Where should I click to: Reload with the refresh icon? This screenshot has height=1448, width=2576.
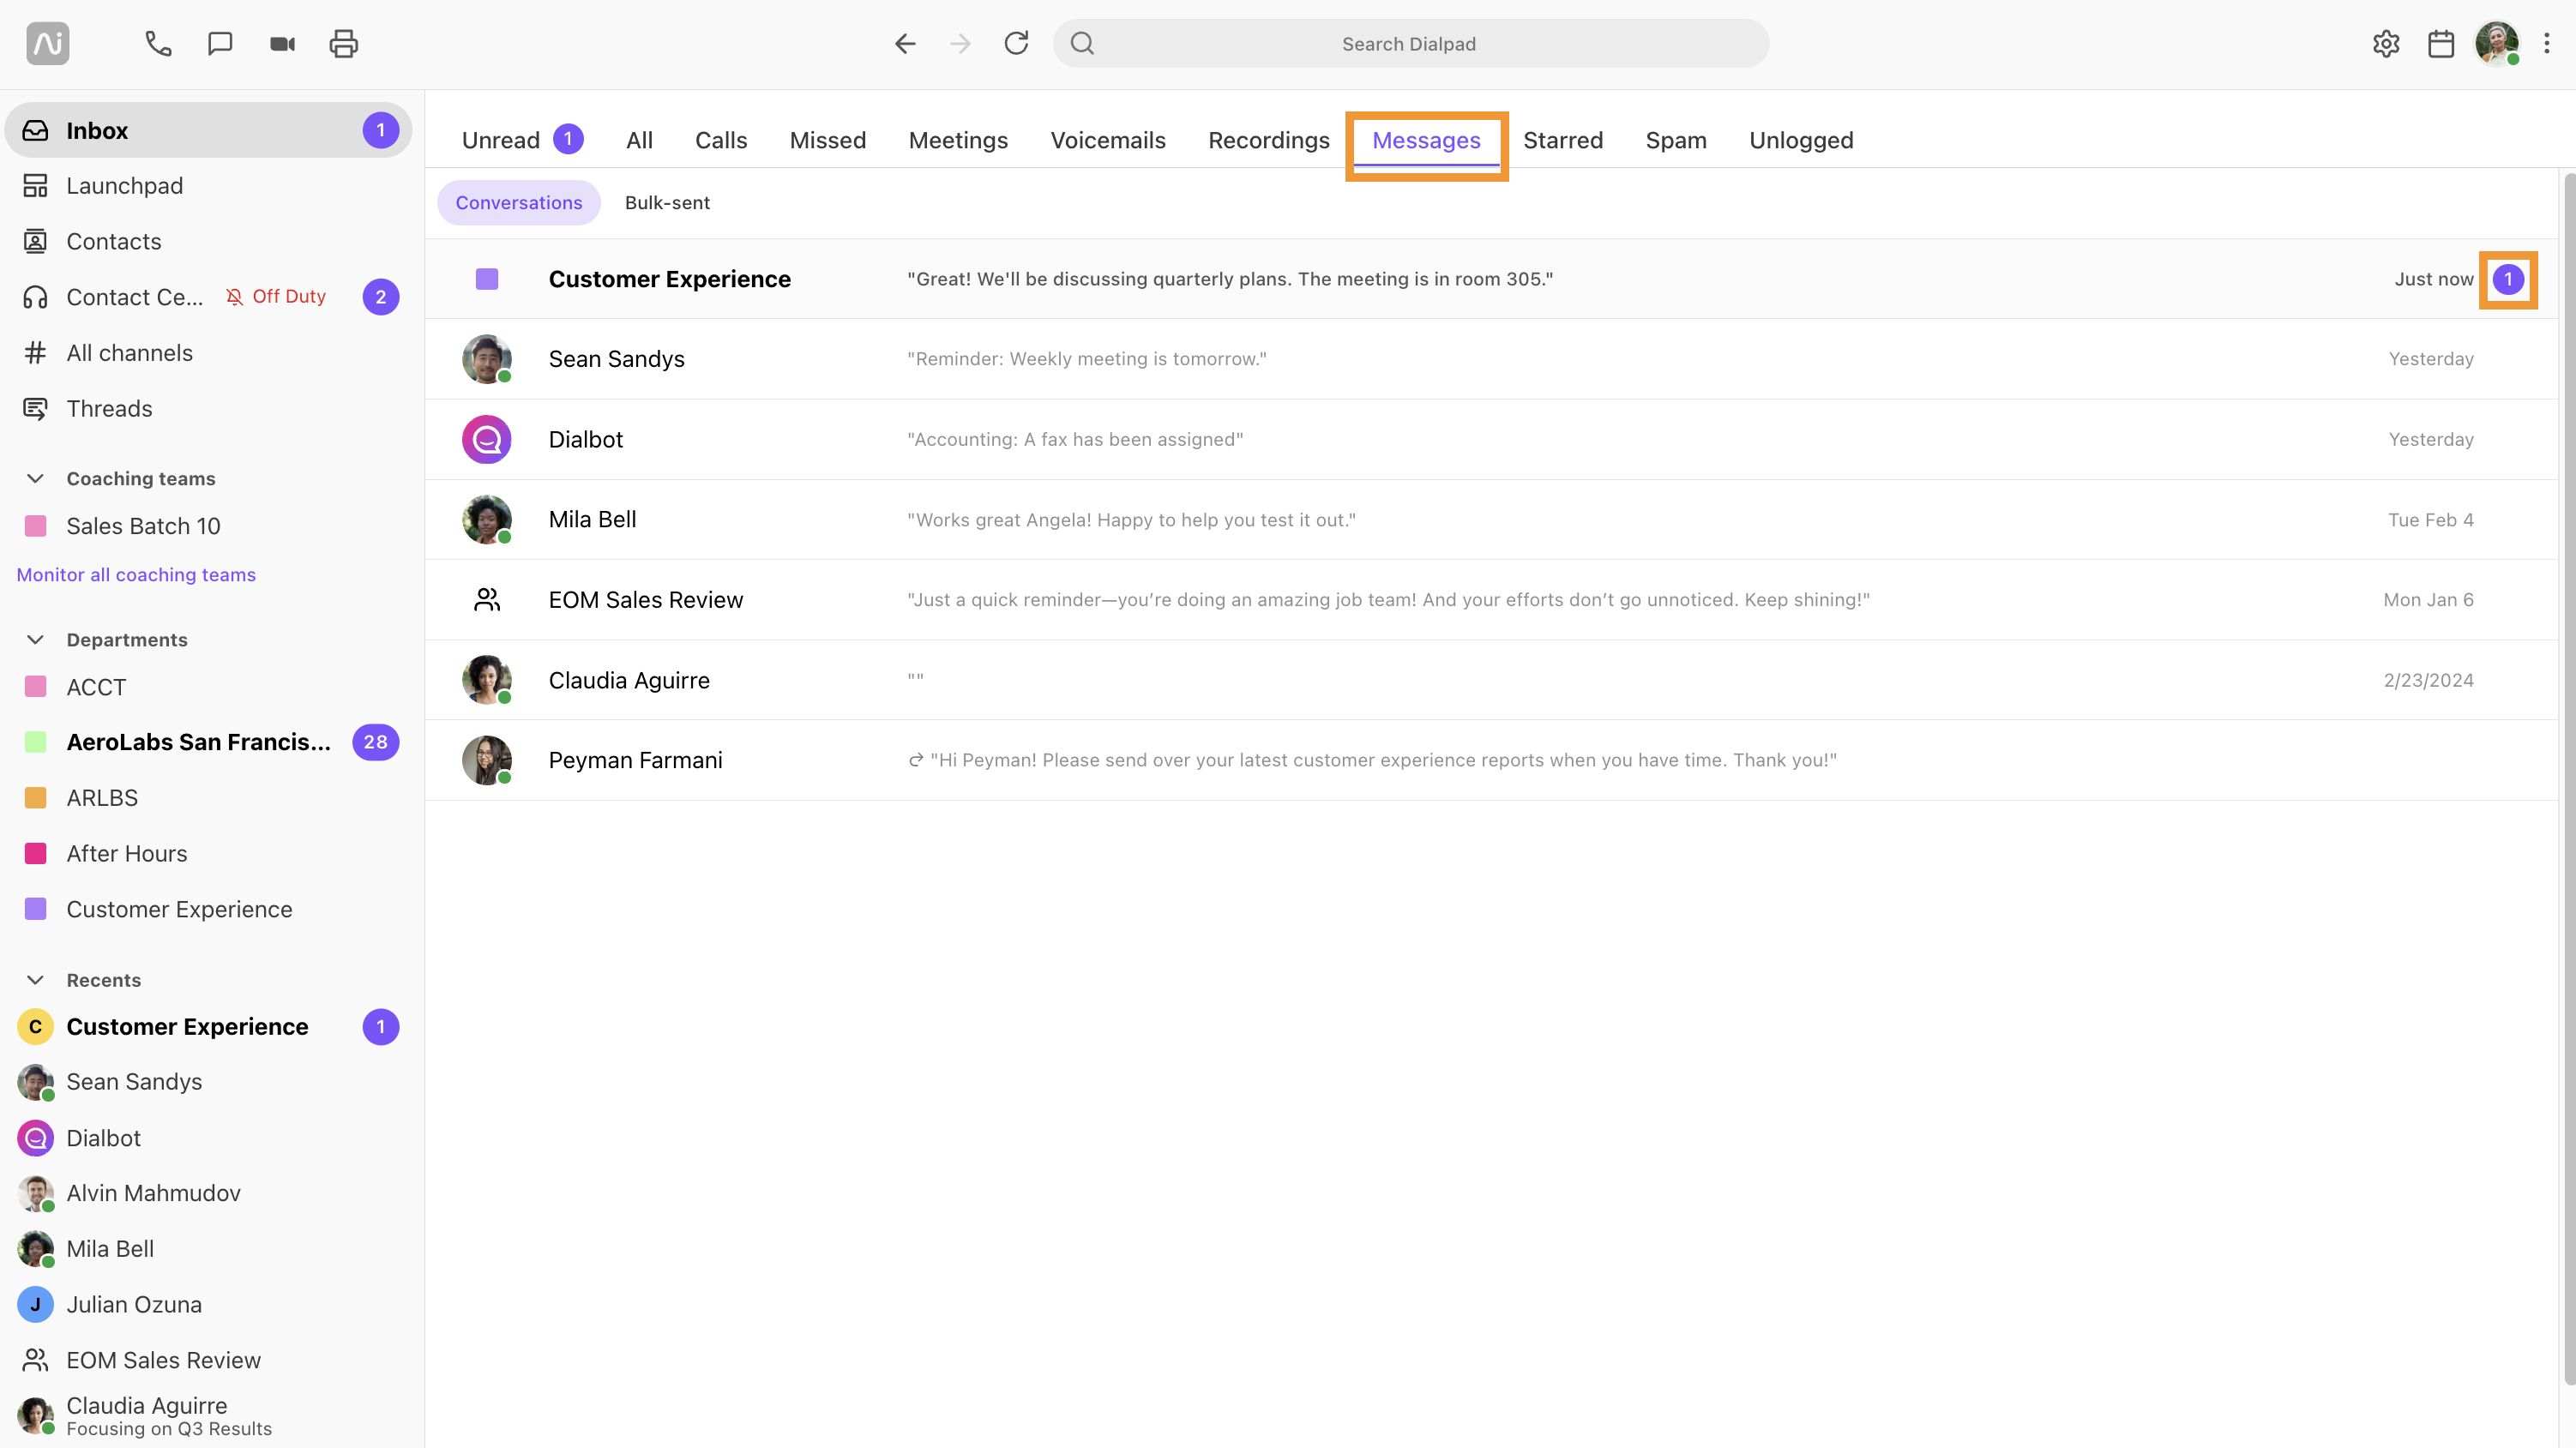pos(1016,43)
